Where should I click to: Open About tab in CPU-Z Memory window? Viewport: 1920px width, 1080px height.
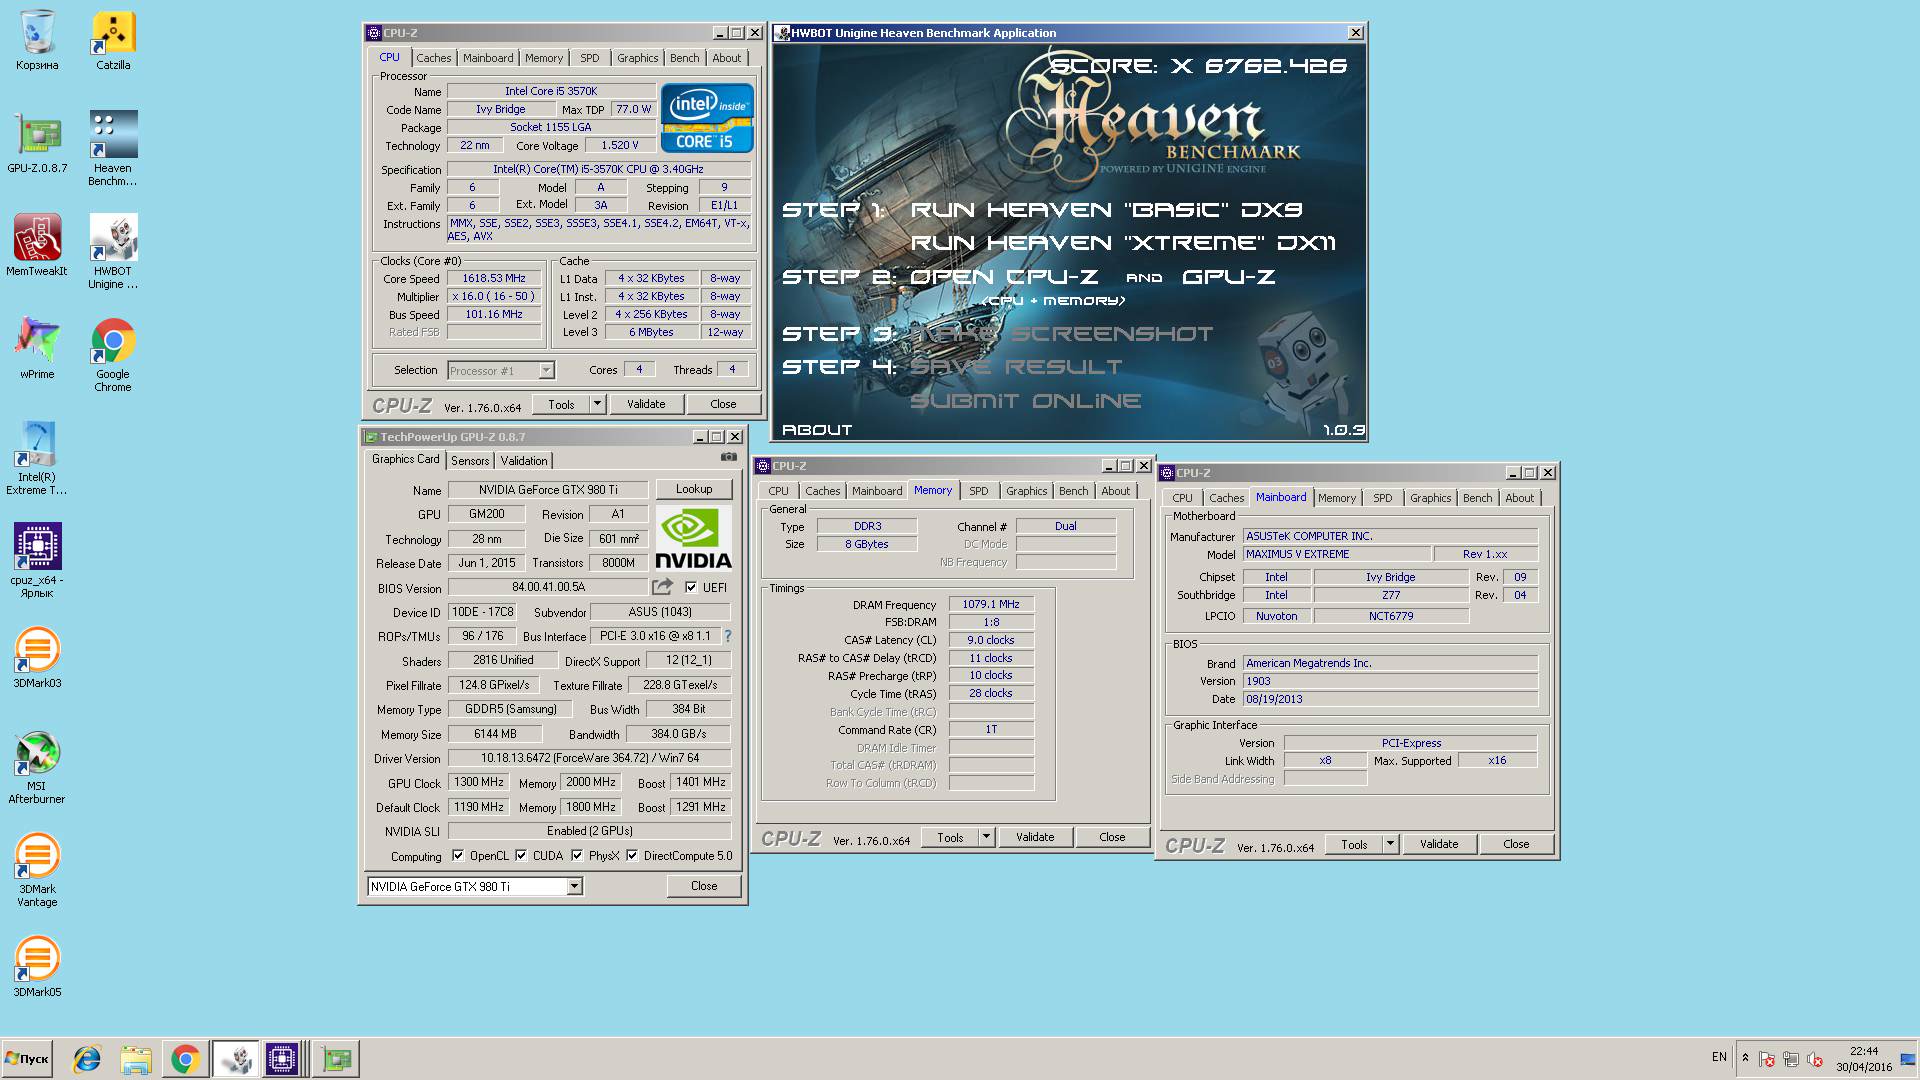(1115, 491)
